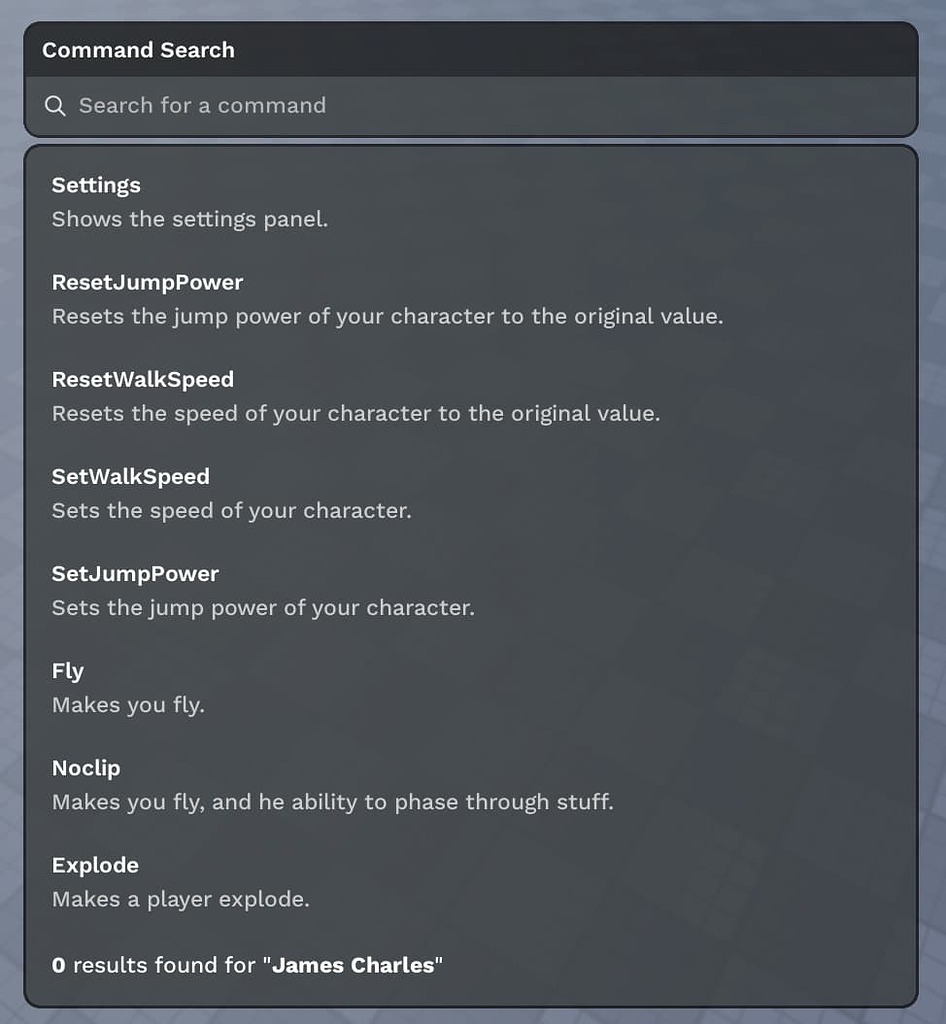Screen dimensions: 946x1024
Task: Click the magnifying glass search icon
Action: coord(55,106)
